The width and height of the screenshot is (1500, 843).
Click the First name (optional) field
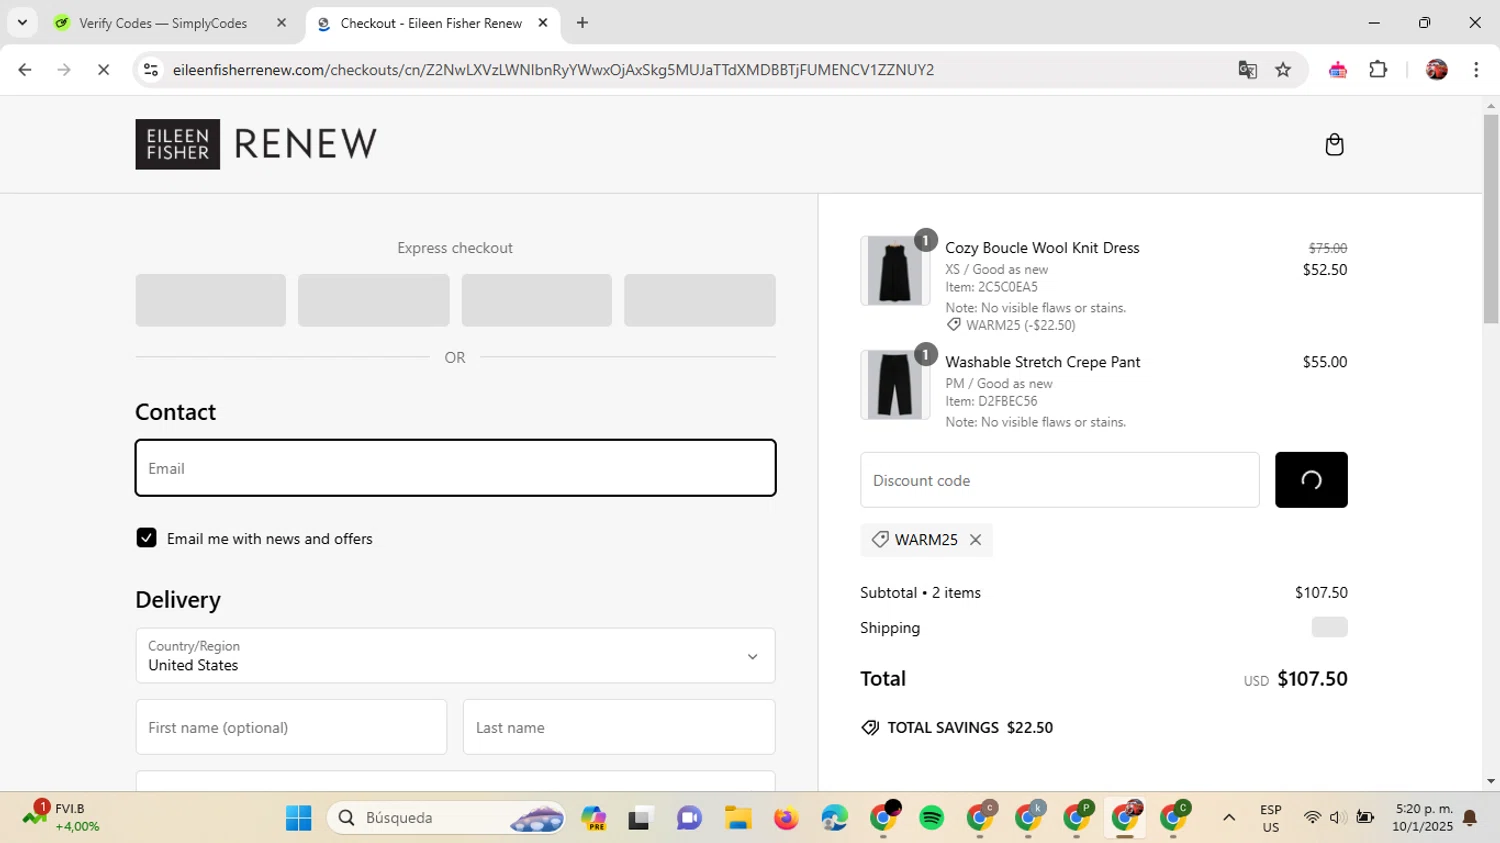(x=291, y=727)
